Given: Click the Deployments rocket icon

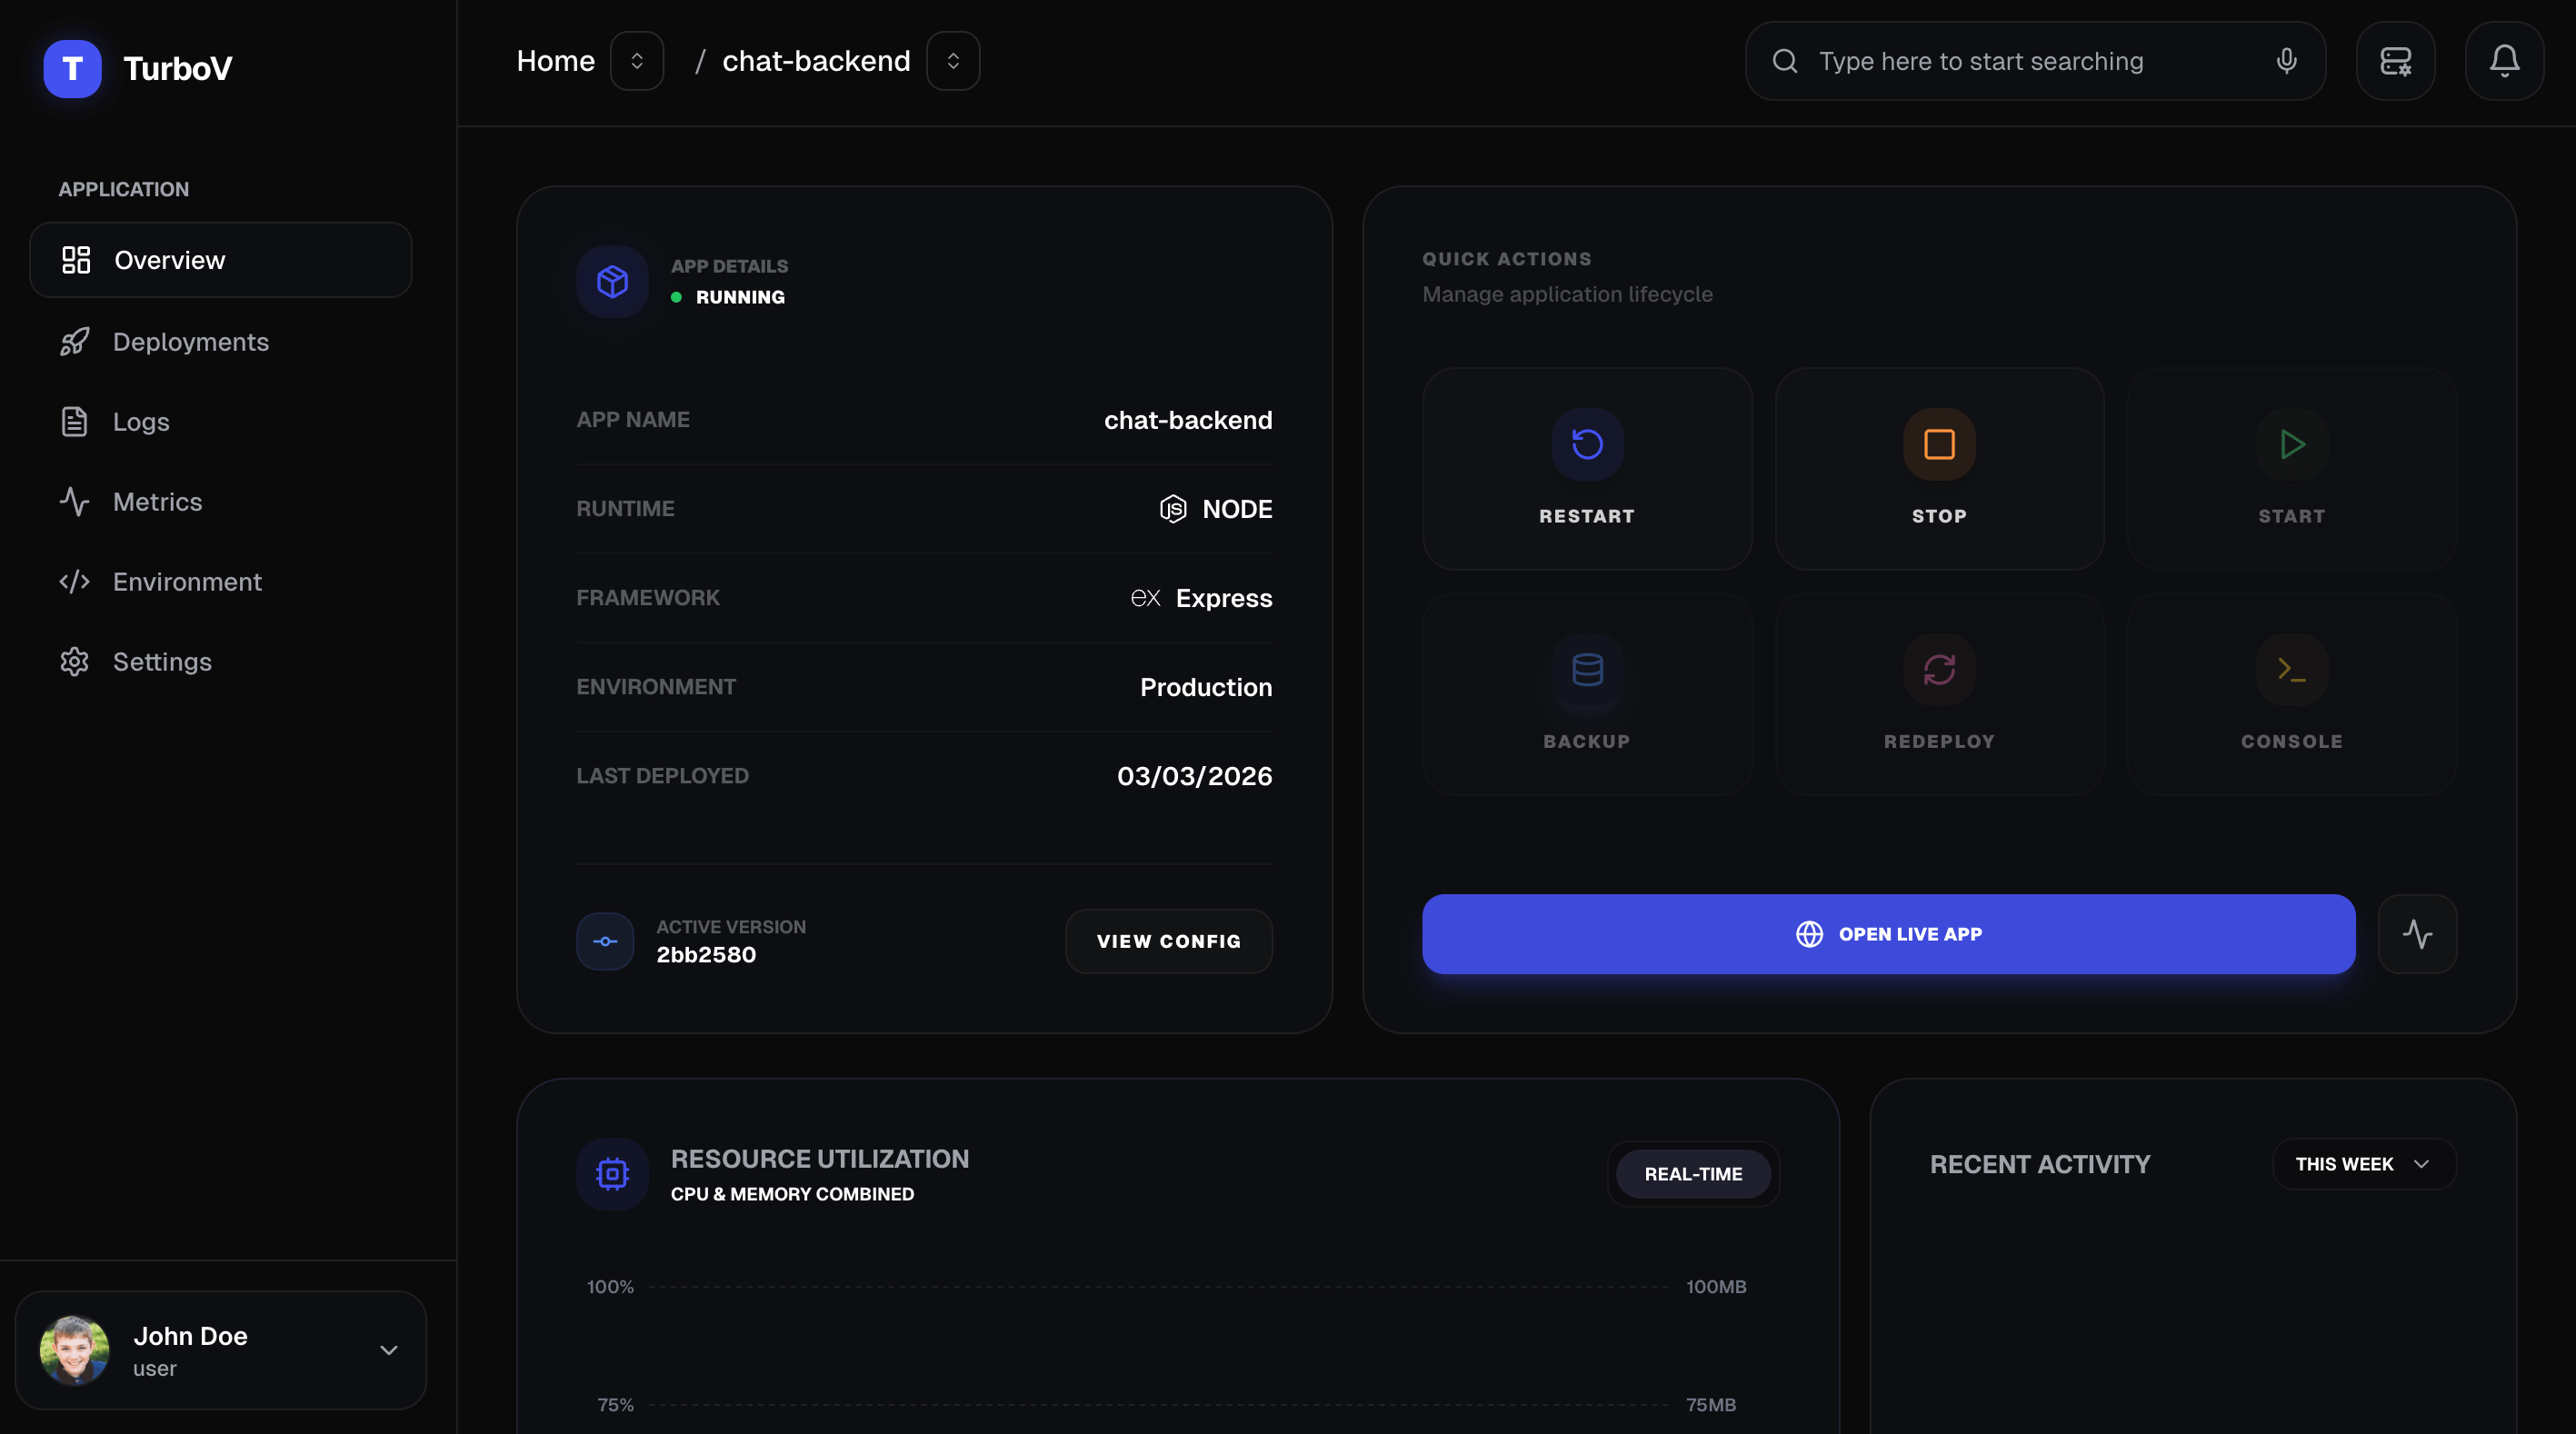Looking at the screenshot, I should (x=74, y=342).
